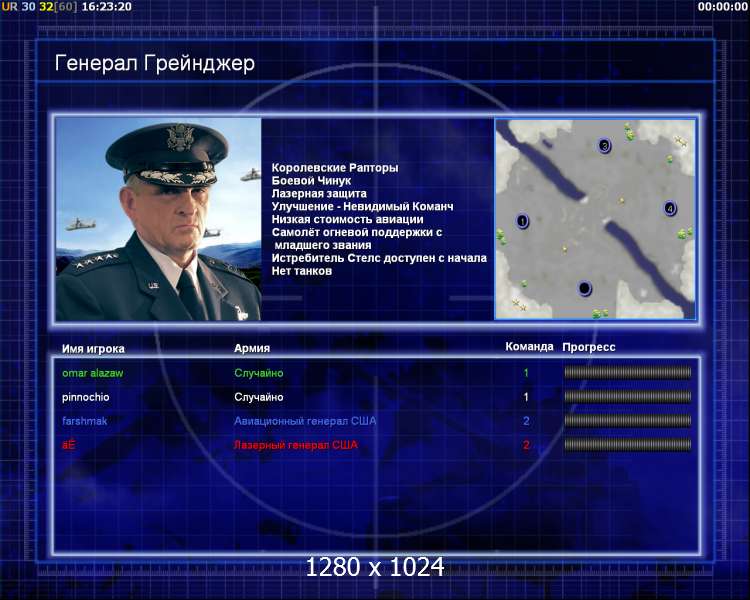This screenshot has height=600, width=750.
Task: Select the red player name 'aE'
Action: click(69, 444)
